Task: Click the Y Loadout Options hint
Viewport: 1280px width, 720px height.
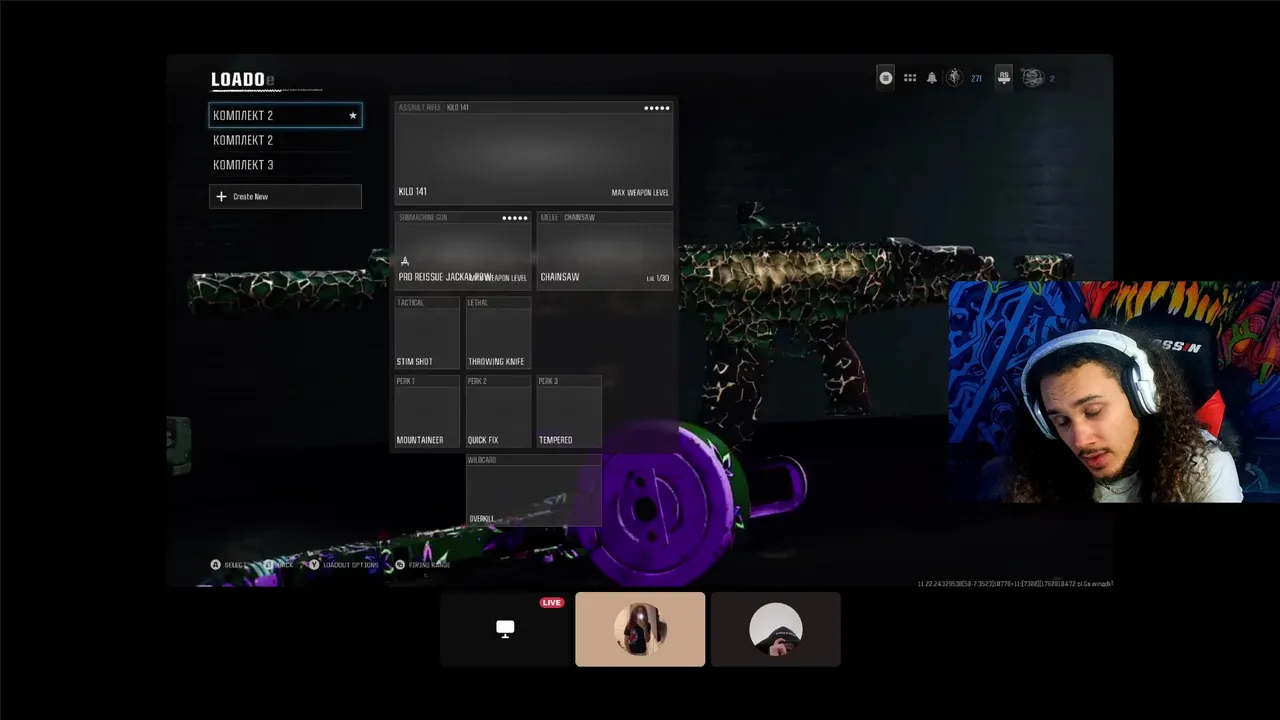Action: click(344, 565)
